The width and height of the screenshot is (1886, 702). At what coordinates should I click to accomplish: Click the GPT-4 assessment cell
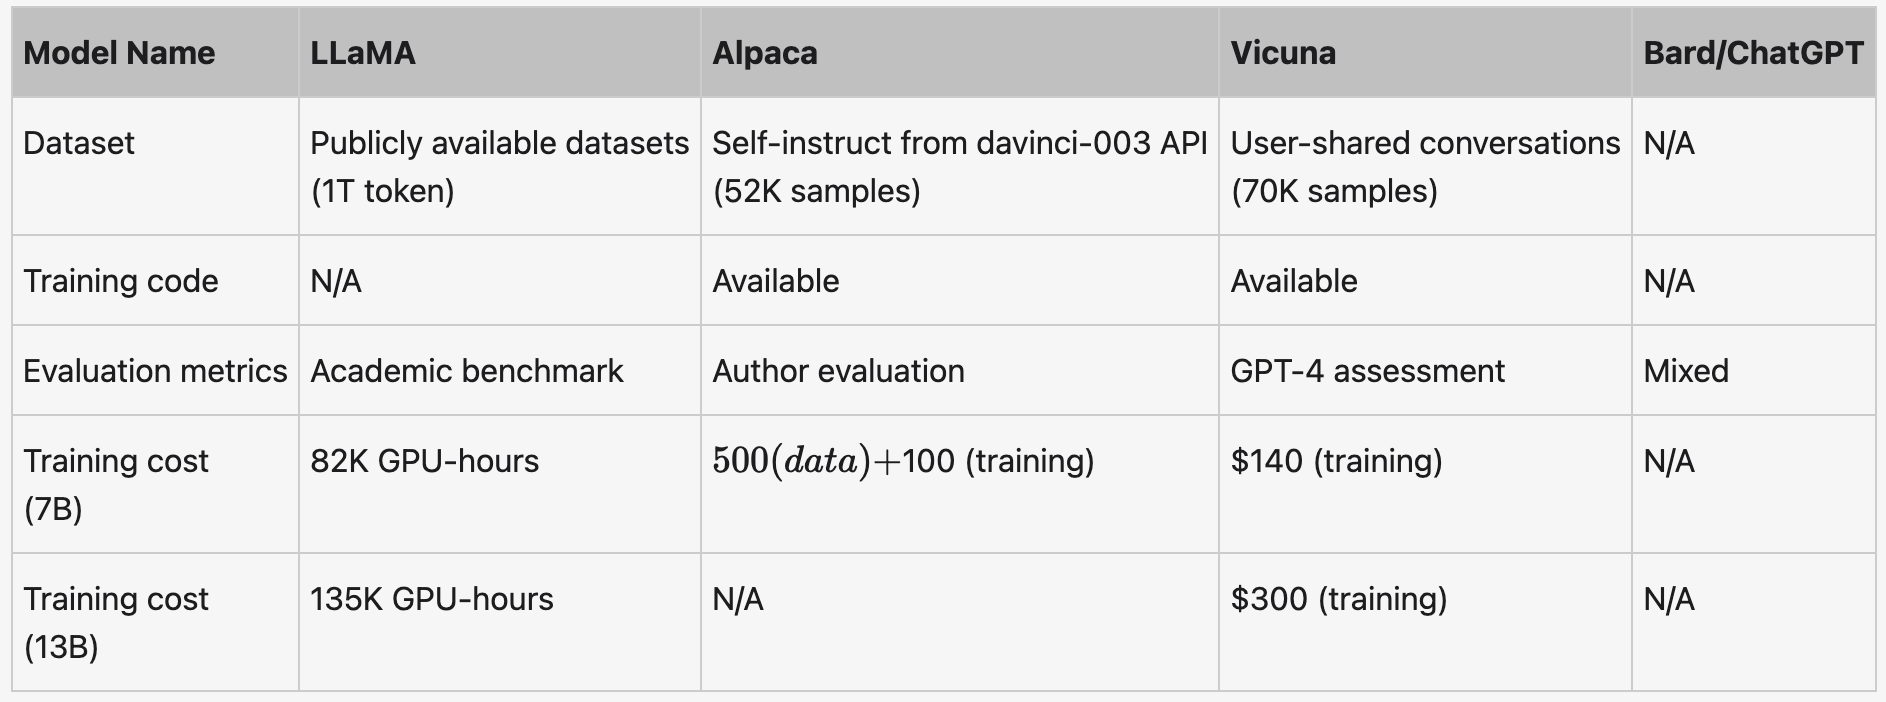click(1425, 370)
